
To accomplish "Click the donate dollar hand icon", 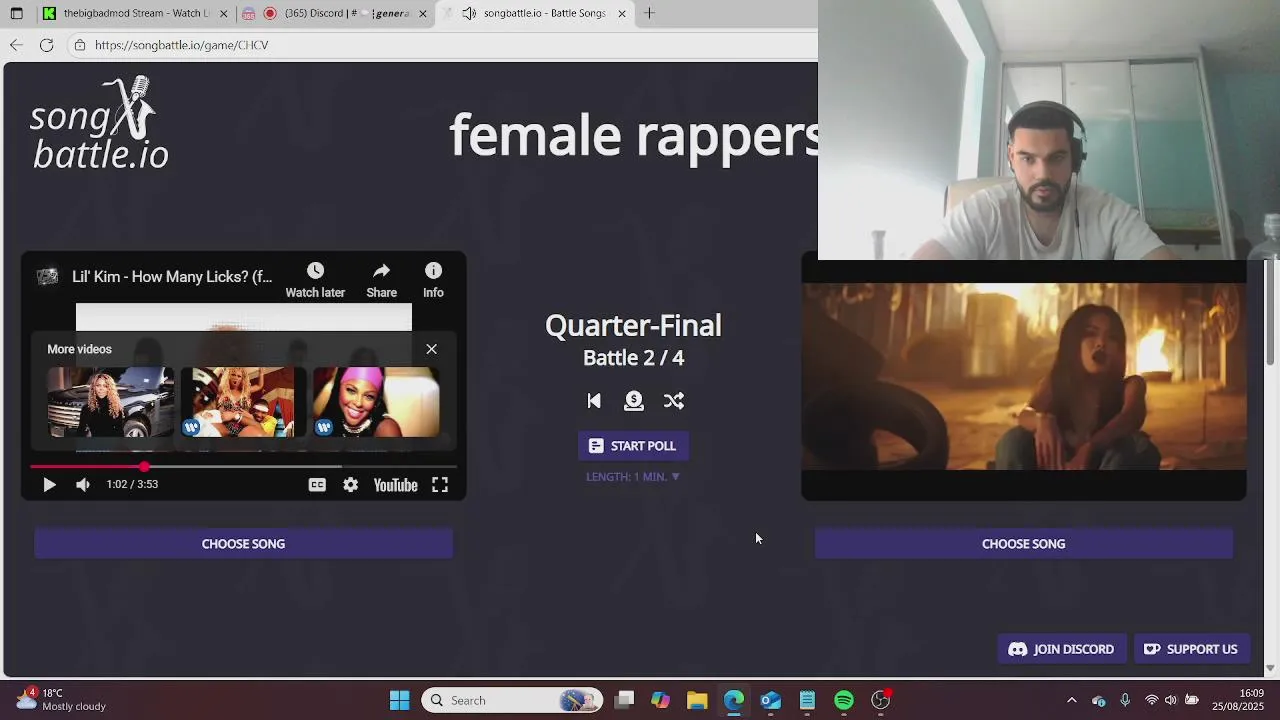I will pyautogui.click(x=634, y=401).
